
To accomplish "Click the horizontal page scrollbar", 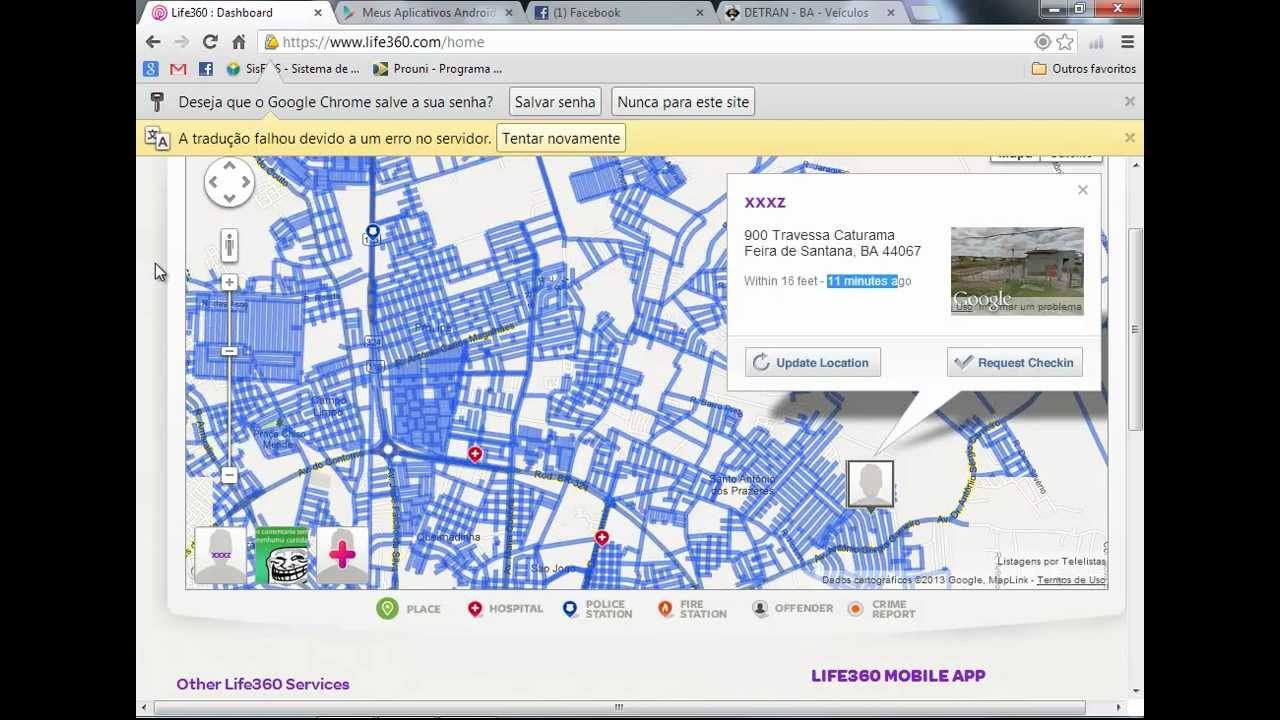I will click(x=618, y=707).
